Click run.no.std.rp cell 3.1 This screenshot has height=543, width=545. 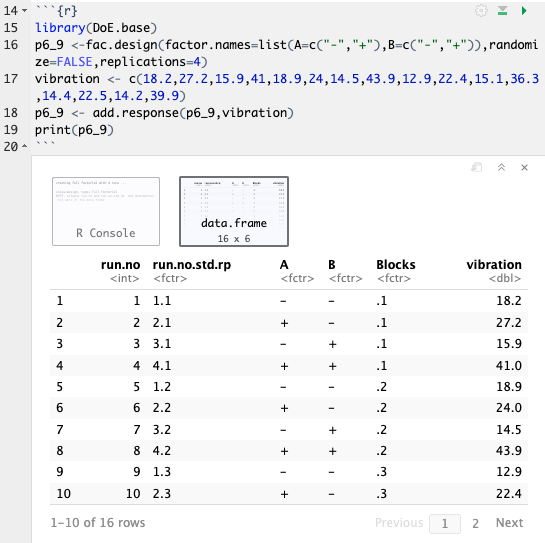[162, 344]
